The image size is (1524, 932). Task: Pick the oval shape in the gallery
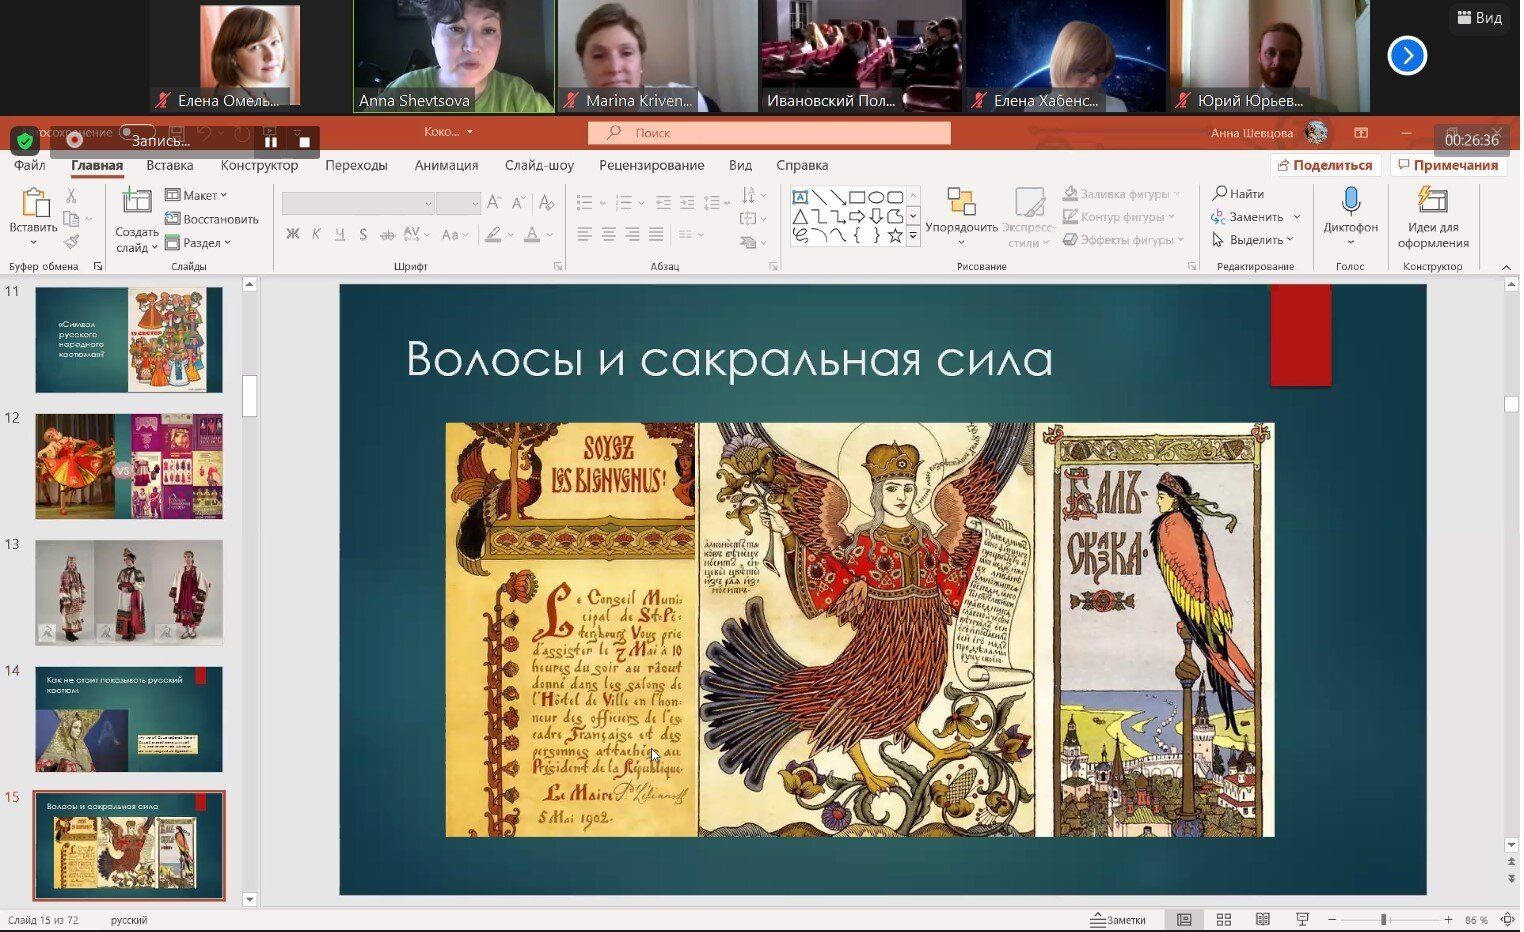[x=876, y=197]
